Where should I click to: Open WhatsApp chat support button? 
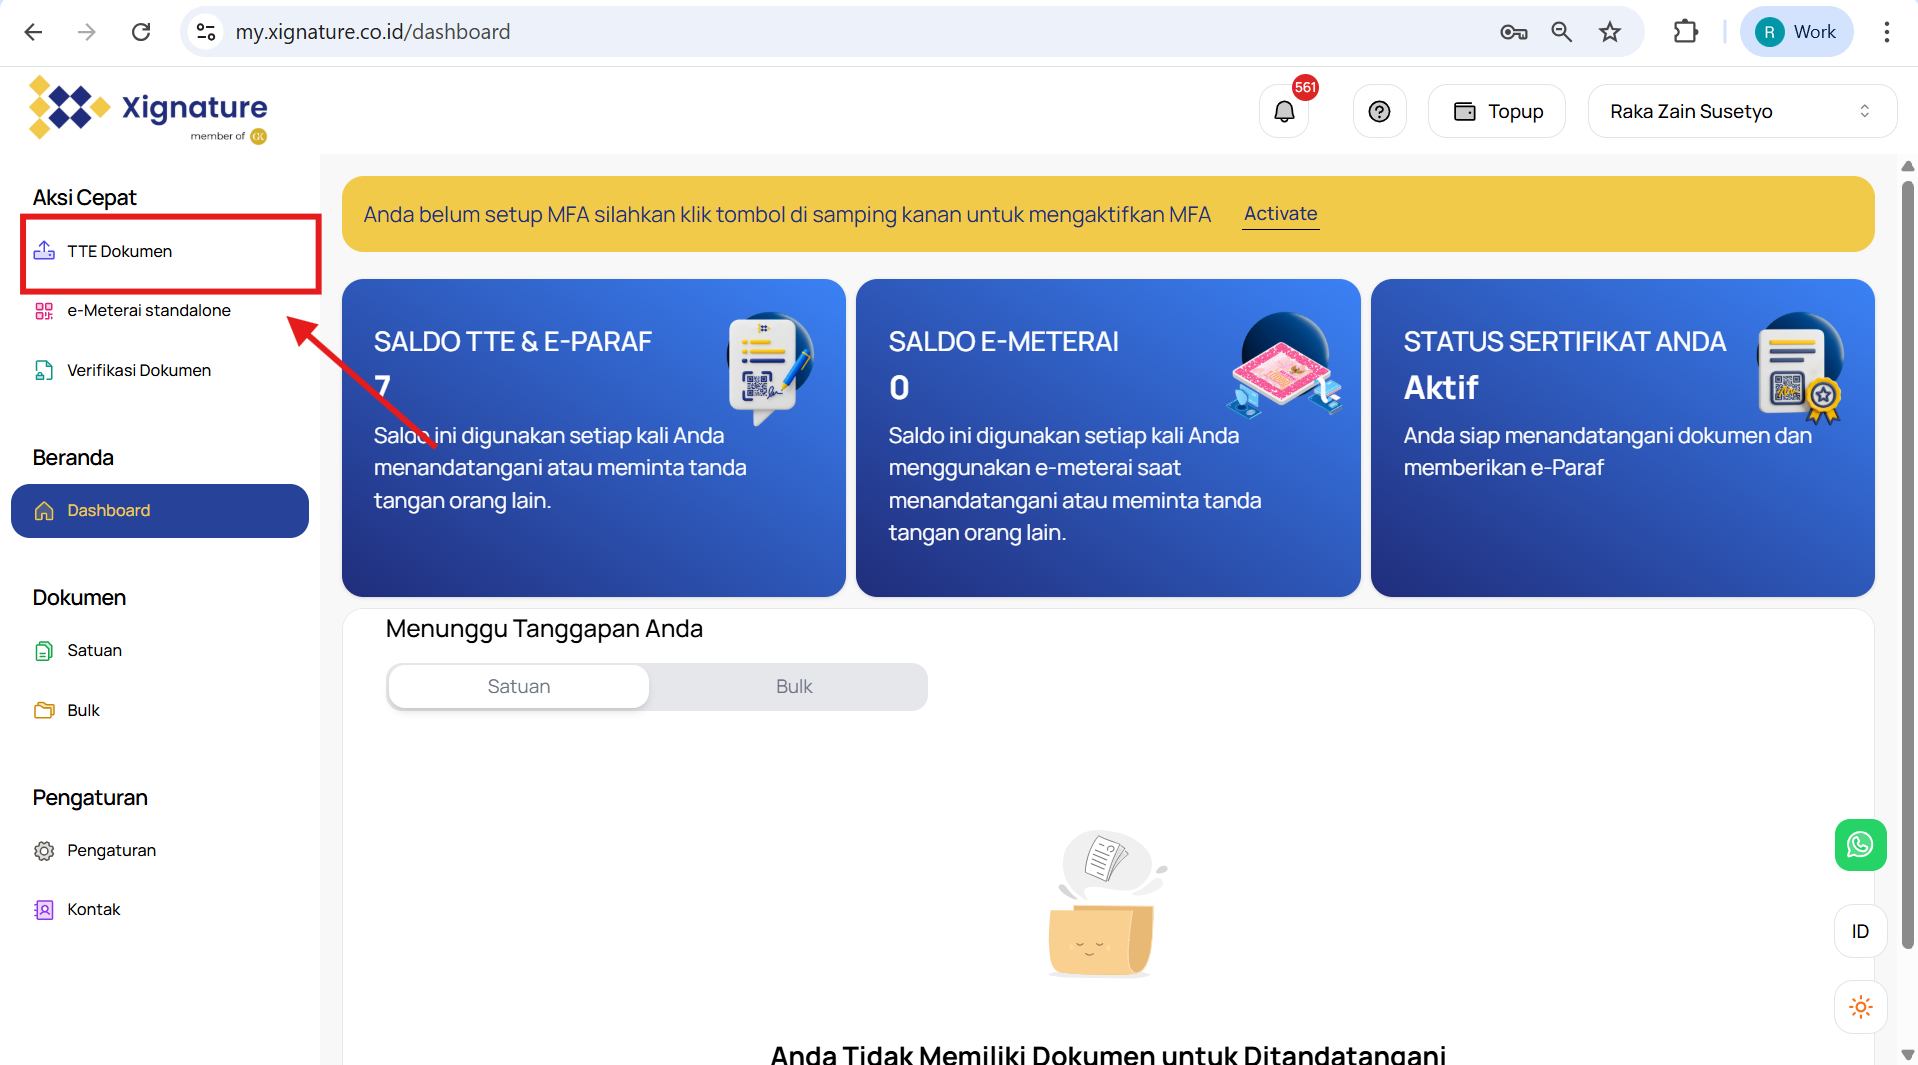click(1860, 845)
